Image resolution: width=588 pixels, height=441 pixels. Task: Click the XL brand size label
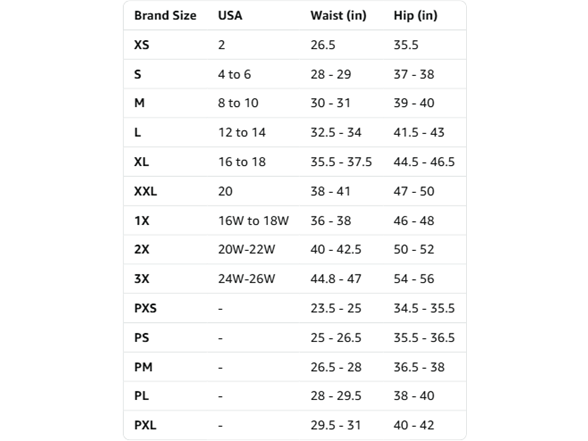[141, 162]
